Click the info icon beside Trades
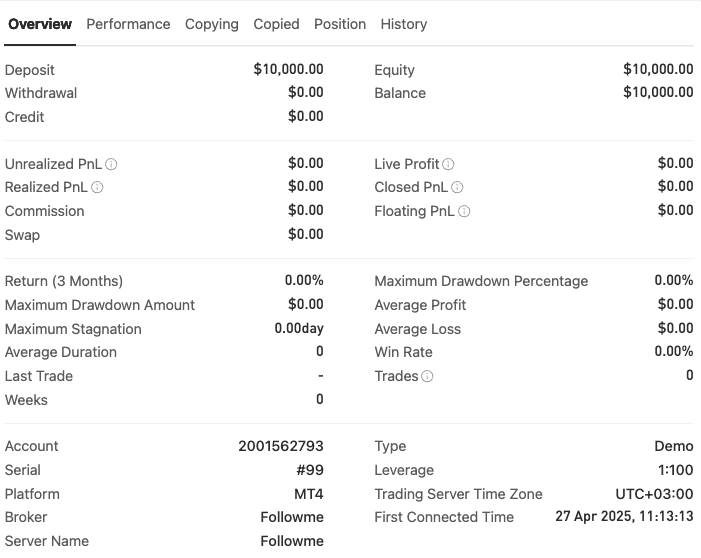The height and width of the screenshot is (558, 701). (427, 376)
